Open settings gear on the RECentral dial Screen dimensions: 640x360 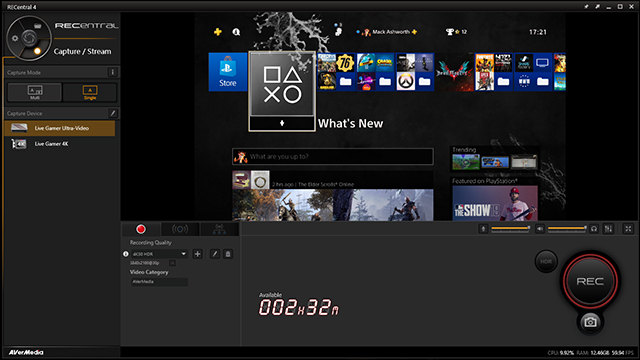[x=15, y=38]
